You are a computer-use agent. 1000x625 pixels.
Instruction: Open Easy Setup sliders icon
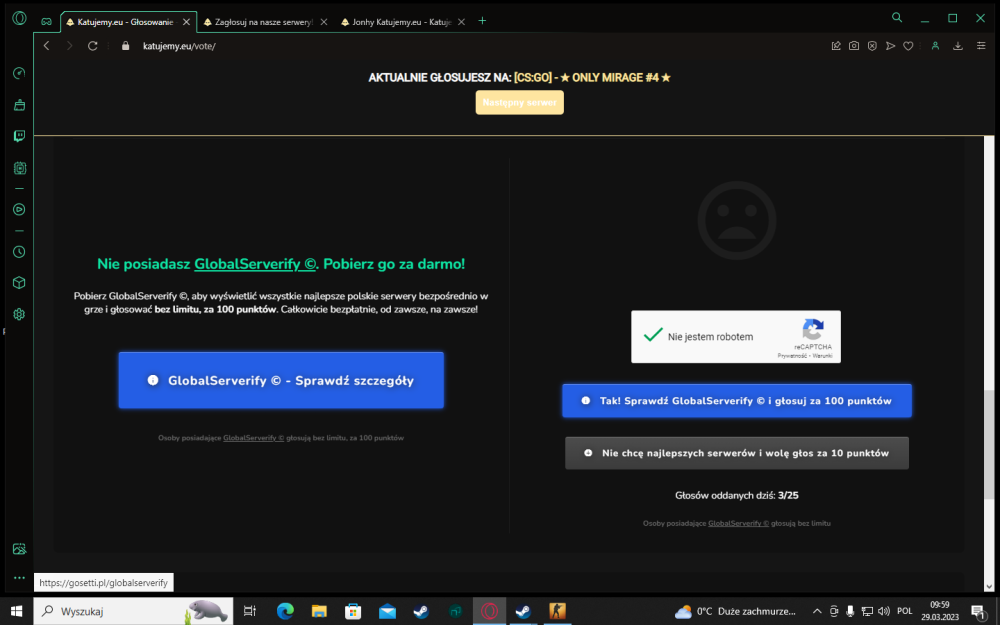tap(981, 46)
